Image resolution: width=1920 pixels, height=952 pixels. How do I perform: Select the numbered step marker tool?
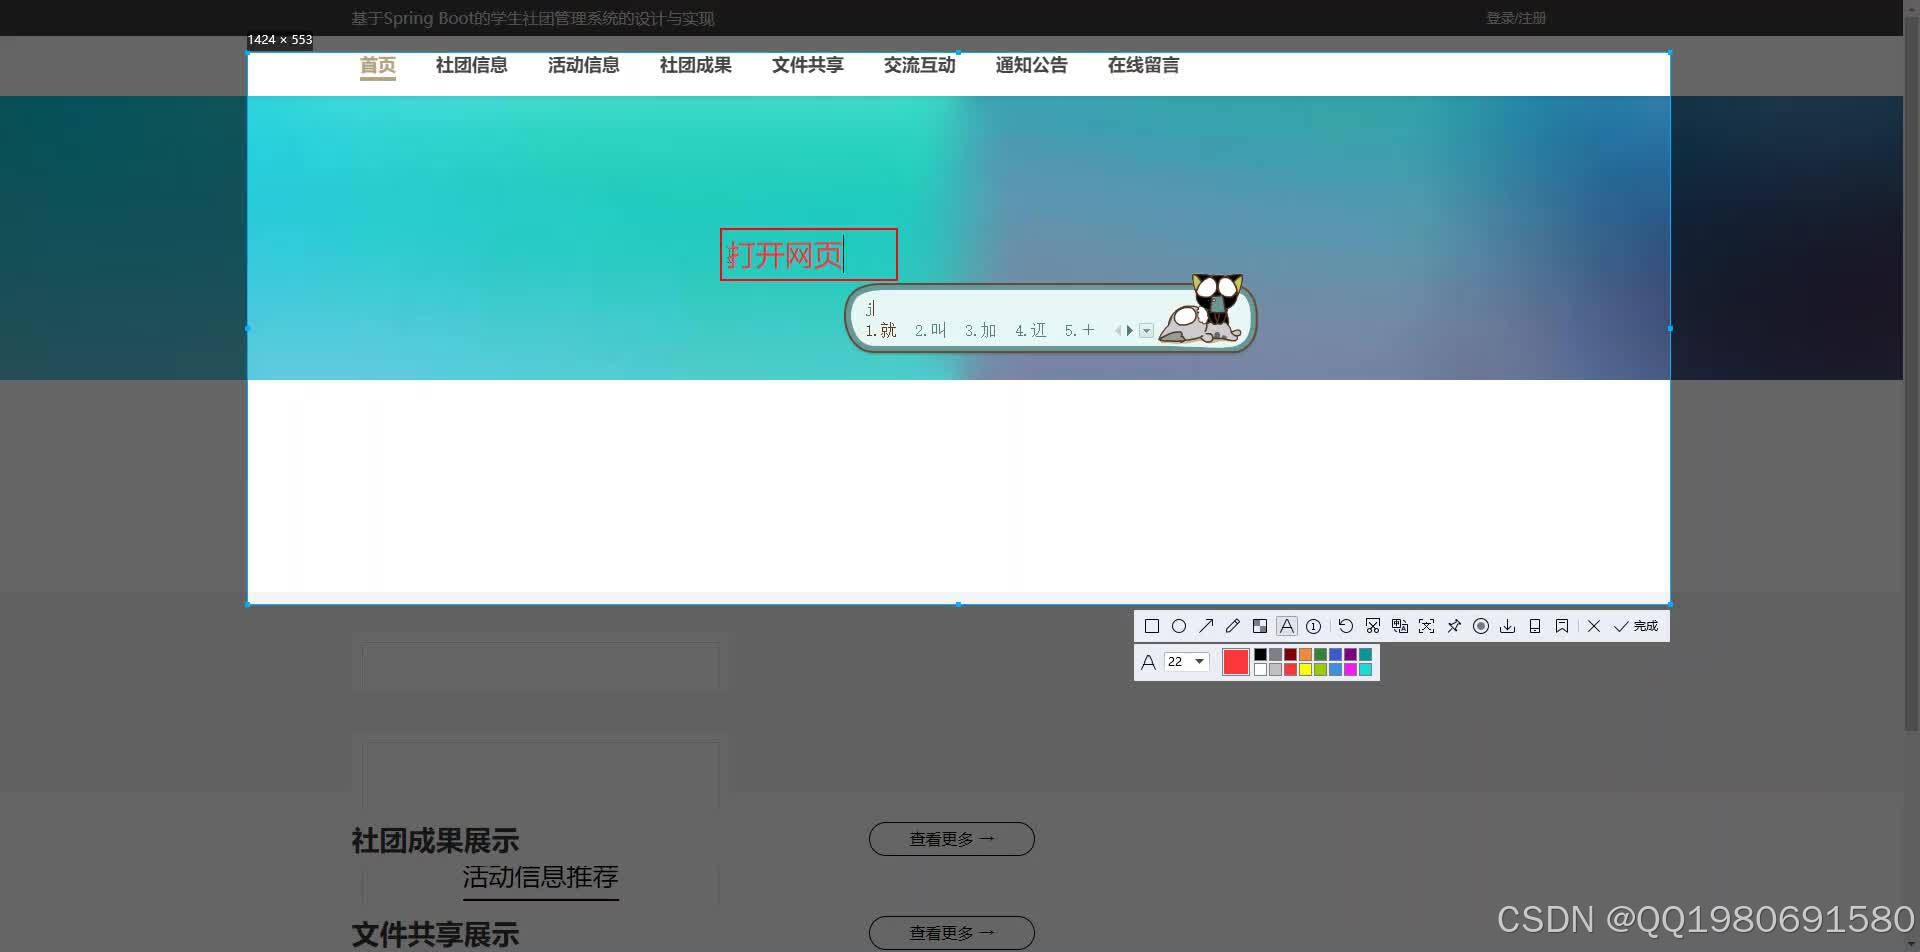click(1313, 625)
